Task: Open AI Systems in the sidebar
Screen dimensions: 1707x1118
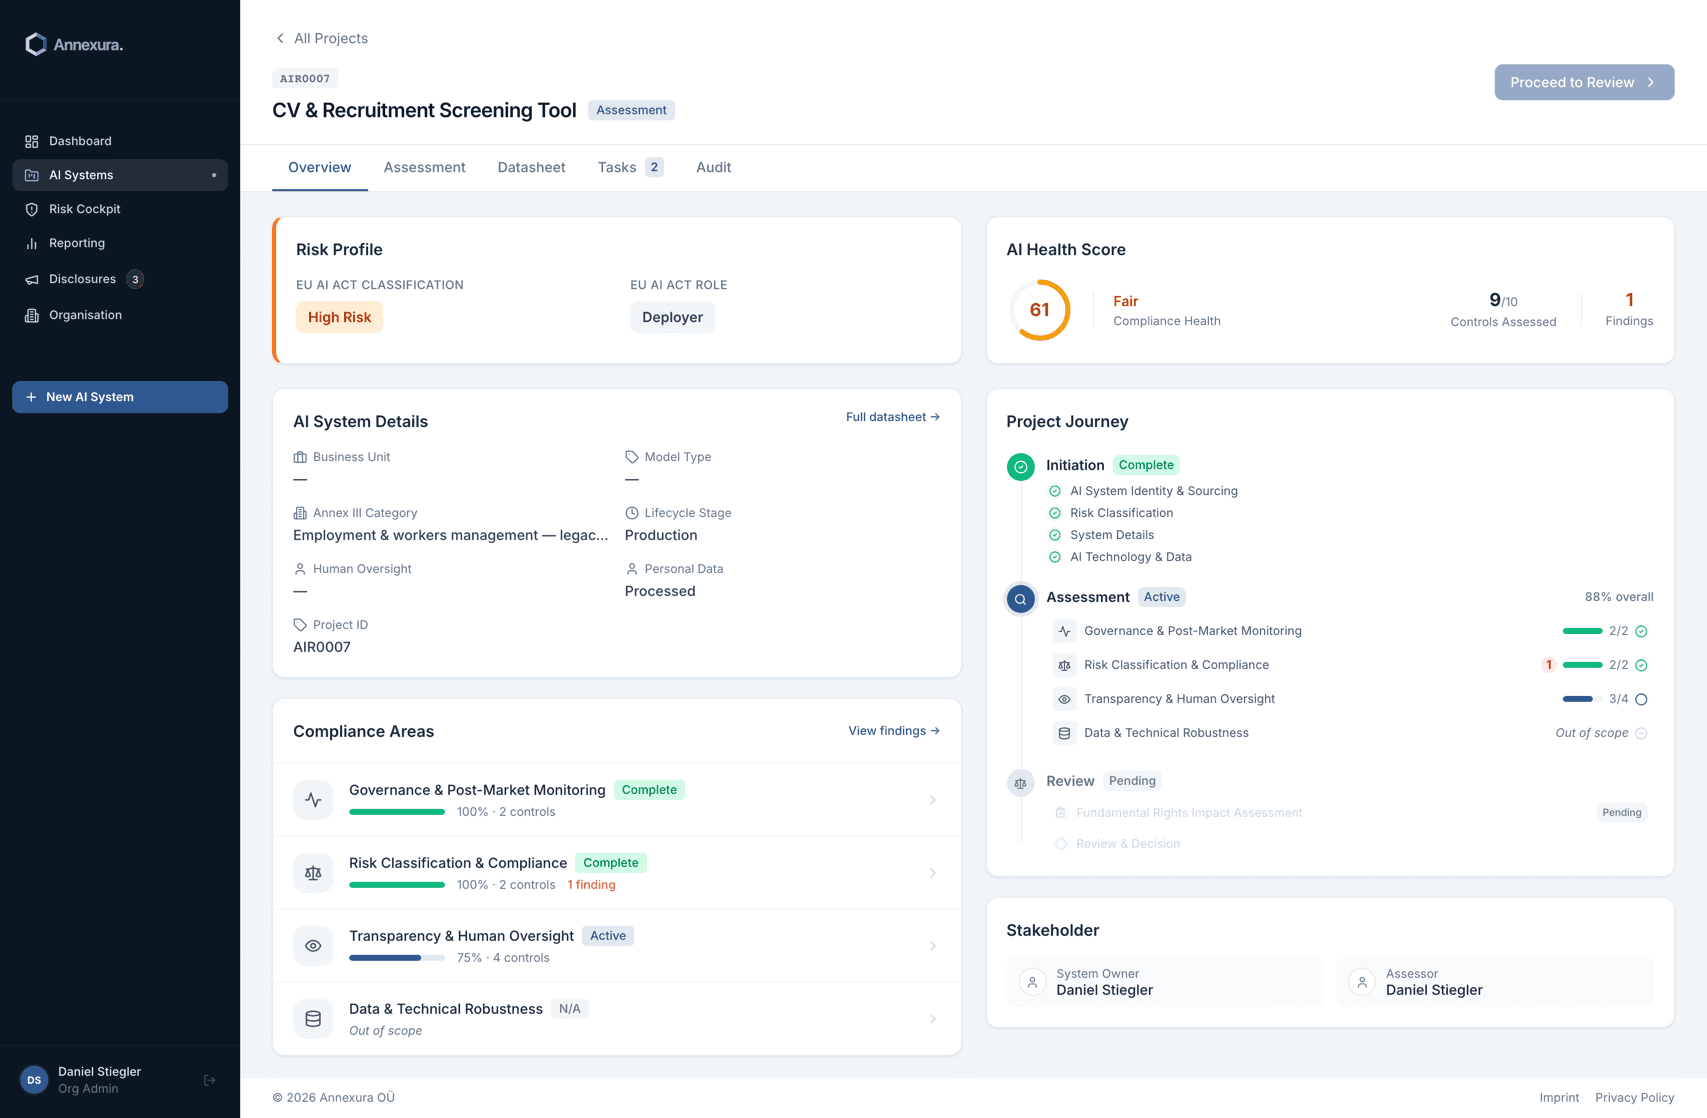Action: pos(120,175)
